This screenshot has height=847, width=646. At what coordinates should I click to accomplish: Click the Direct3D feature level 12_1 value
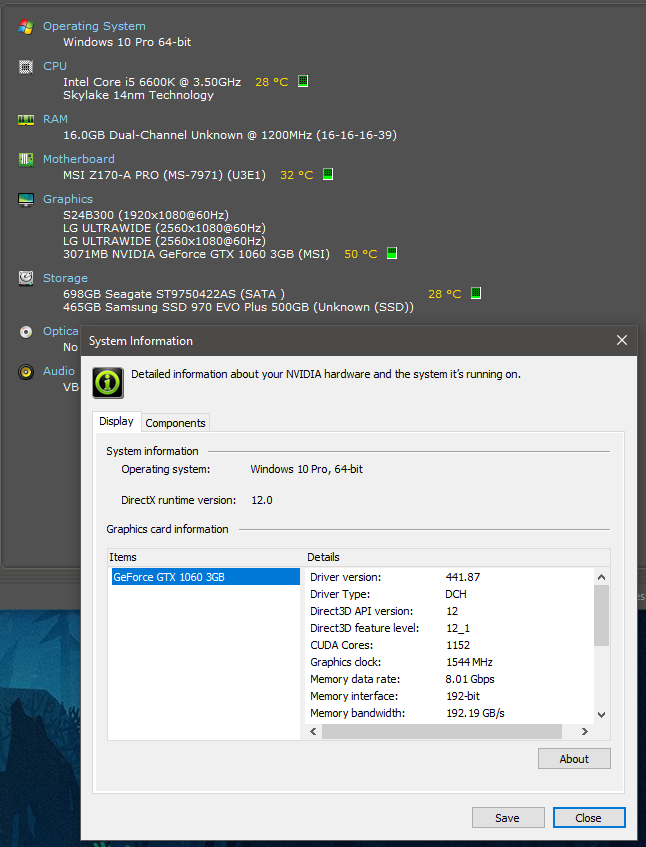pyautogui.click(x=458, y=628)
